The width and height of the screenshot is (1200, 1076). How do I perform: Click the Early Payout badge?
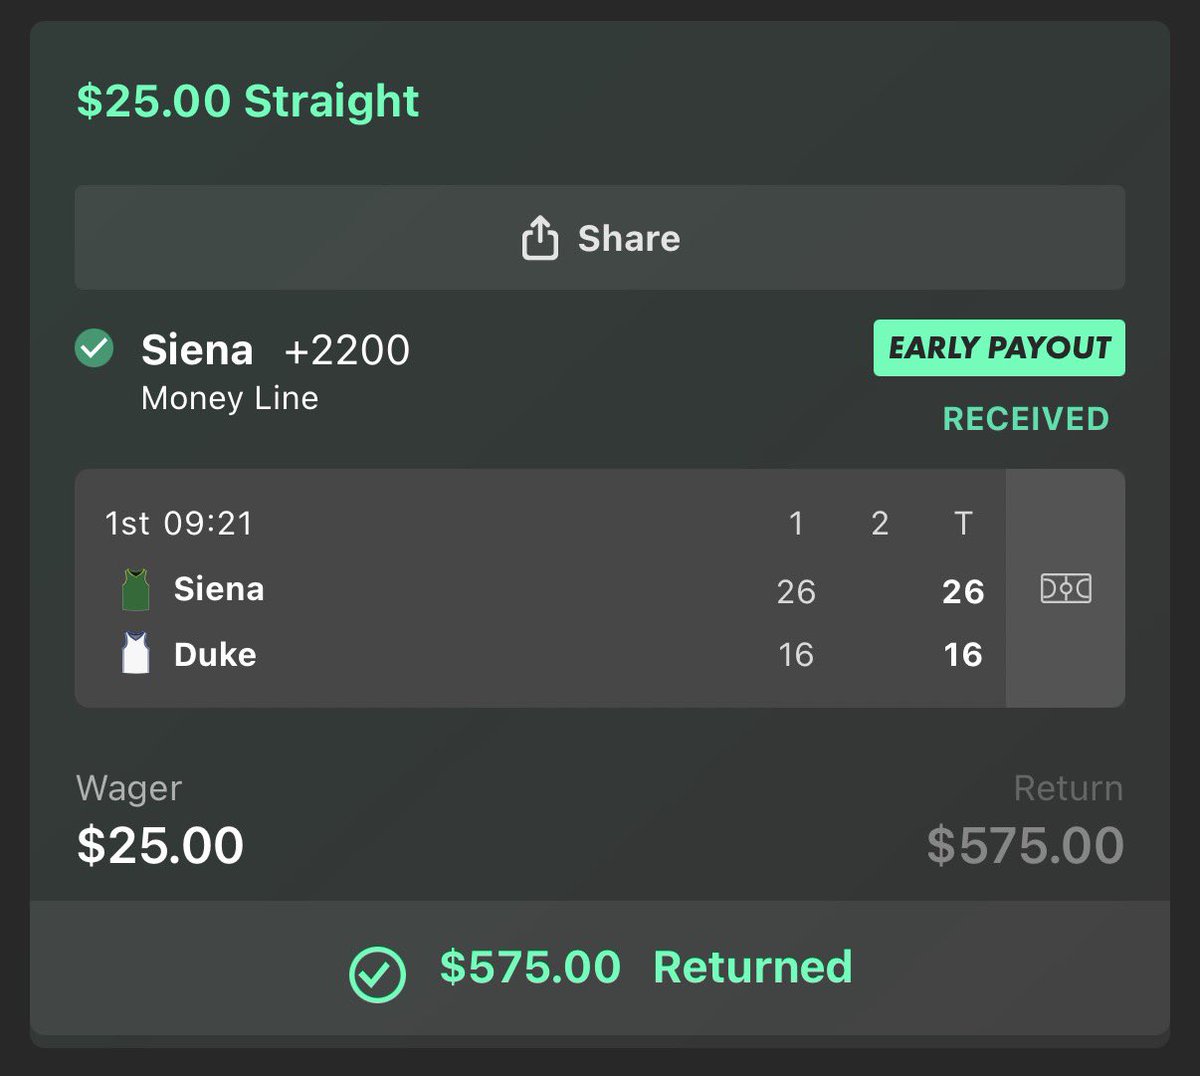pyautogui.click(x=999, y=348)
